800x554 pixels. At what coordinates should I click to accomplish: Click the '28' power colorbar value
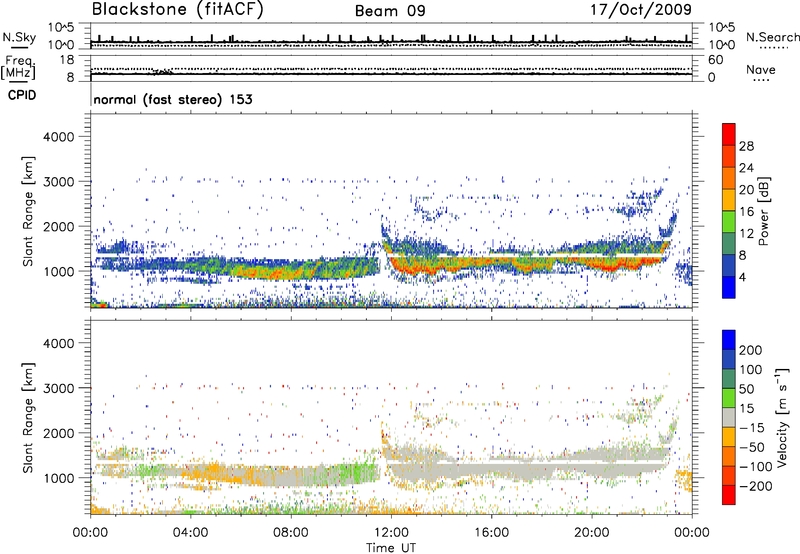[x=746, y=146]
